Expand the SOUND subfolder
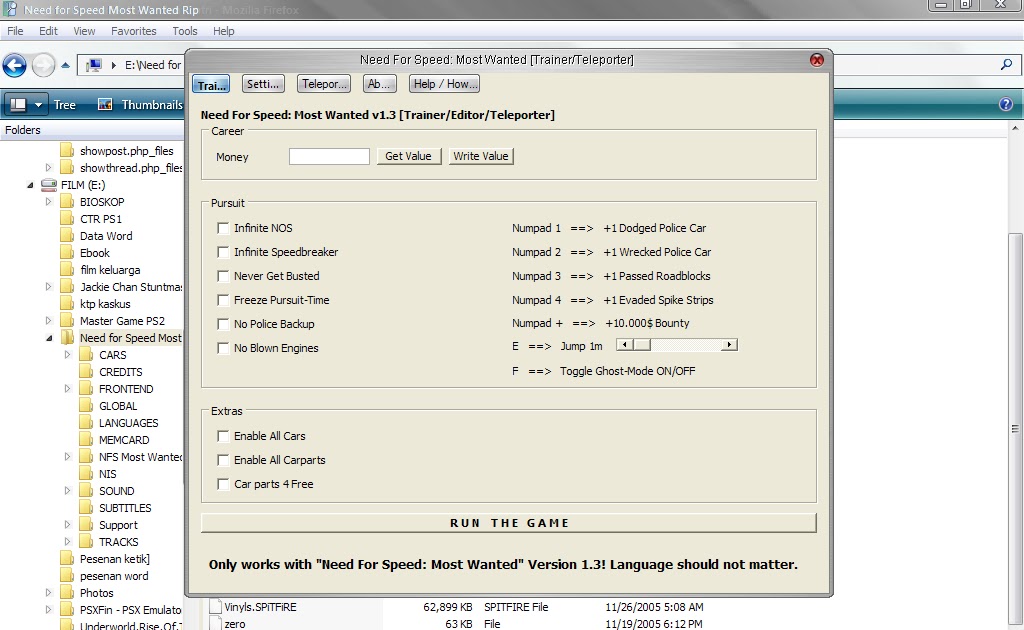Viewport: 1024px width, 630px height. 67,490
